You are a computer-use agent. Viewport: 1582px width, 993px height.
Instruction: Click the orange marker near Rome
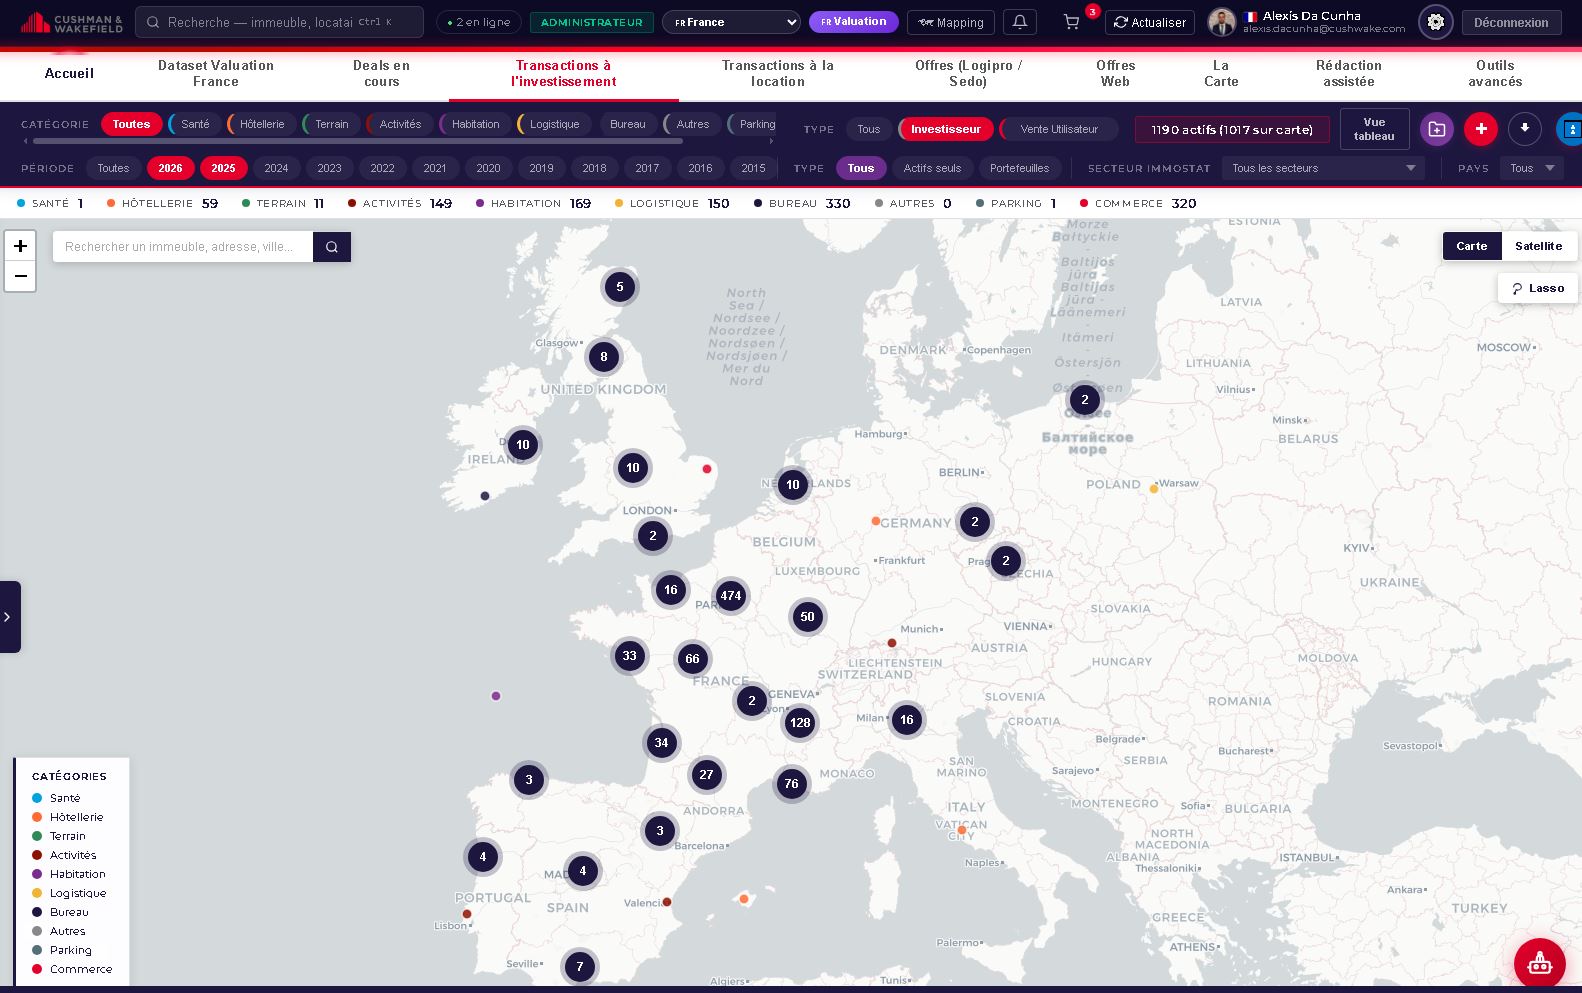[x=962, y=830]
